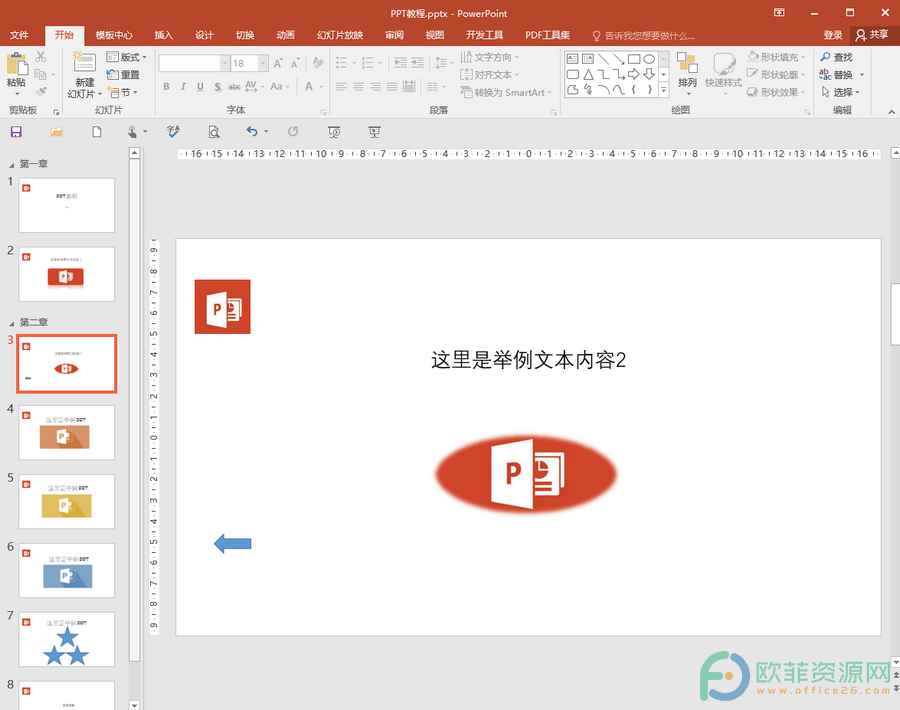Collapse the 第二章 section in slide panel
Screen dimensions: 900x710
click(x=11, y=323)
